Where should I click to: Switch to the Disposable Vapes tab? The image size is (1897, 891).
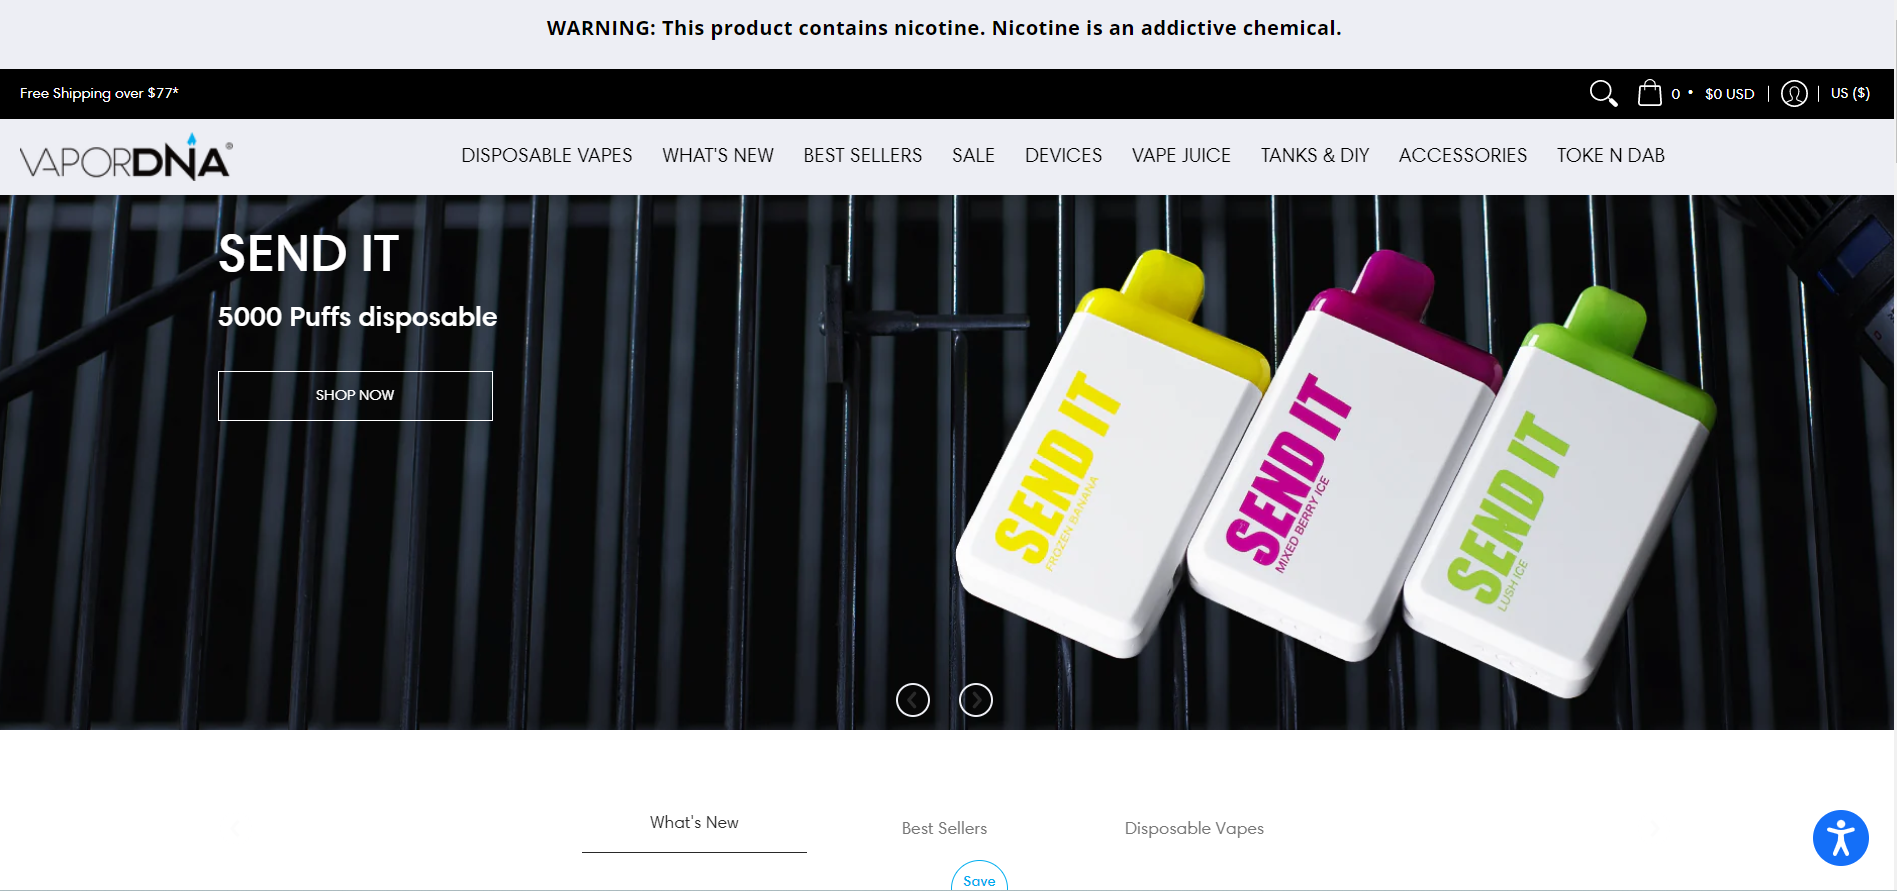click(x=1194, y=828)
